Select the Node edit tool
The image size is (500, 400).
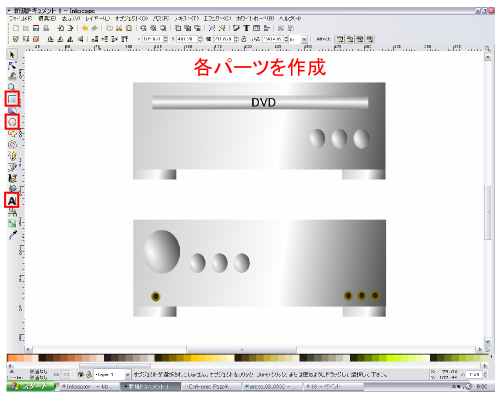[x=12, y=65]
